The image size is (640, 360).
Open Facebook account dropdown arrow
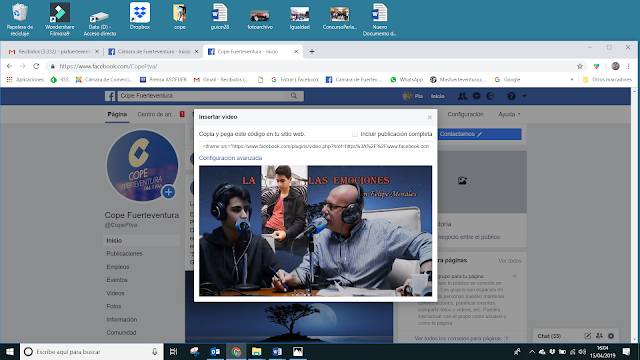(524, 96)
